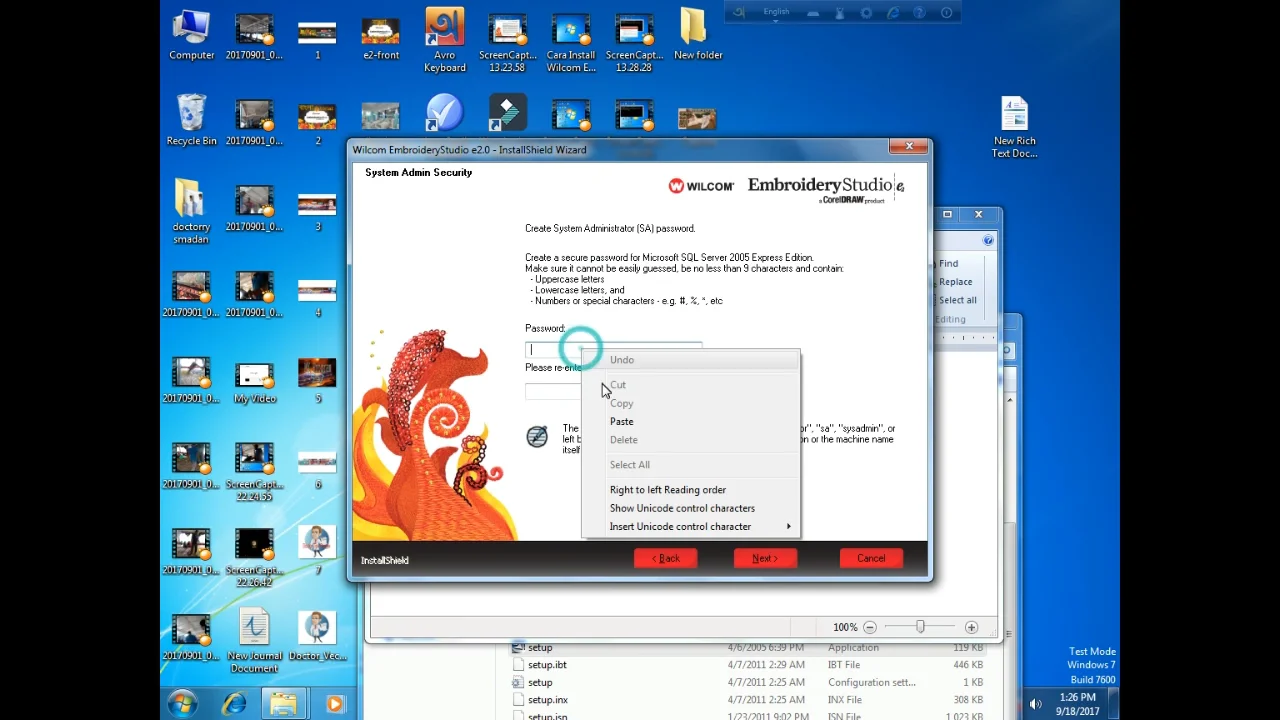The width and height of the screenshot is (1280, 720).
Task: Adjust the WordPad zoom slider handle
Action: 920,627
